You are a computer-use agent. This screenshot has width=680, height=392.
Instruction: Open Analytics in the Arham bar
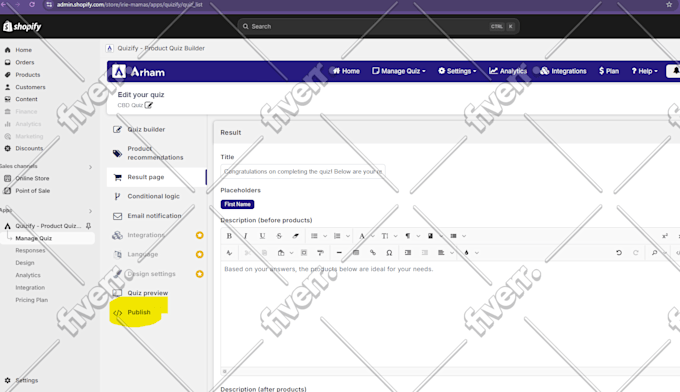(x=508, y=71)
